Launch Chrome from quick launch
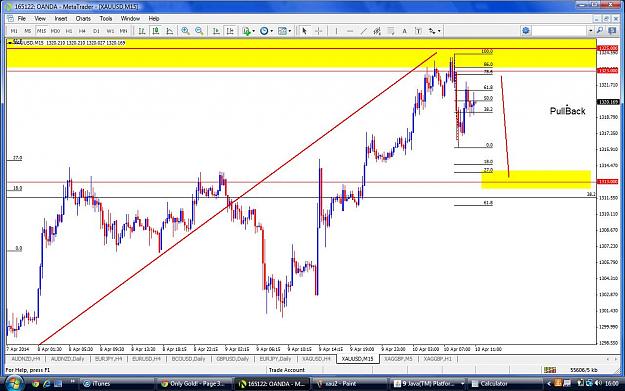Screen dimensions: 625x391 tap(35, 383)
